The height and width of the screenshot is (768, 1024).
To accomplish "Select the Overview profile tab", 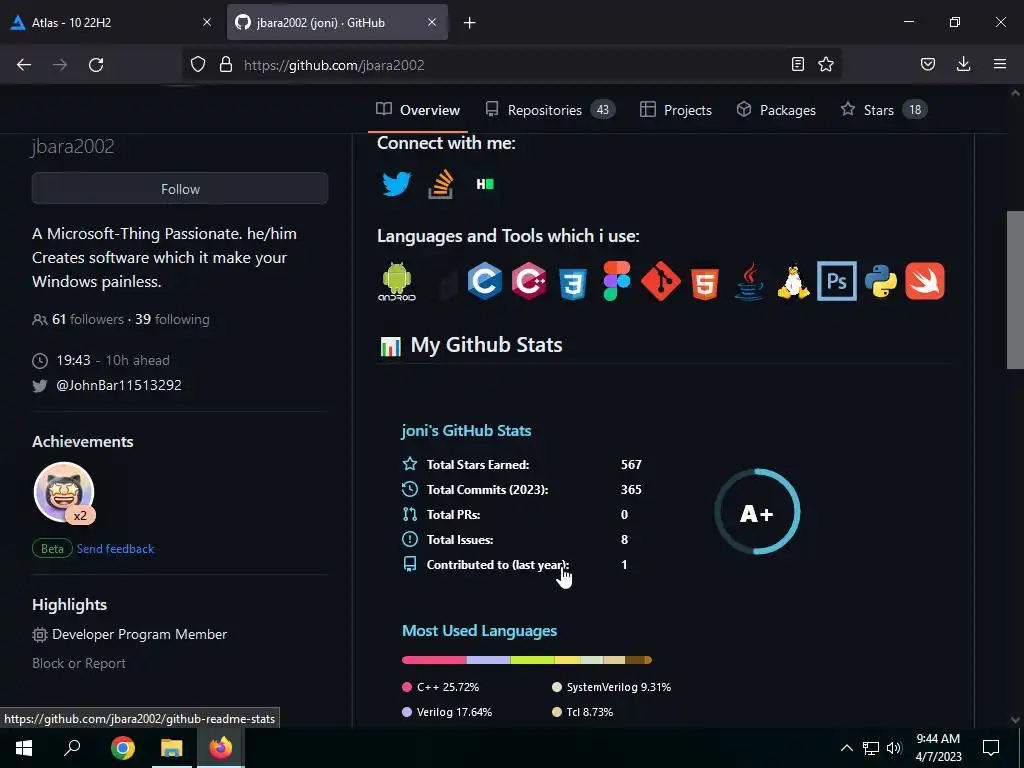I will point(418,110).
